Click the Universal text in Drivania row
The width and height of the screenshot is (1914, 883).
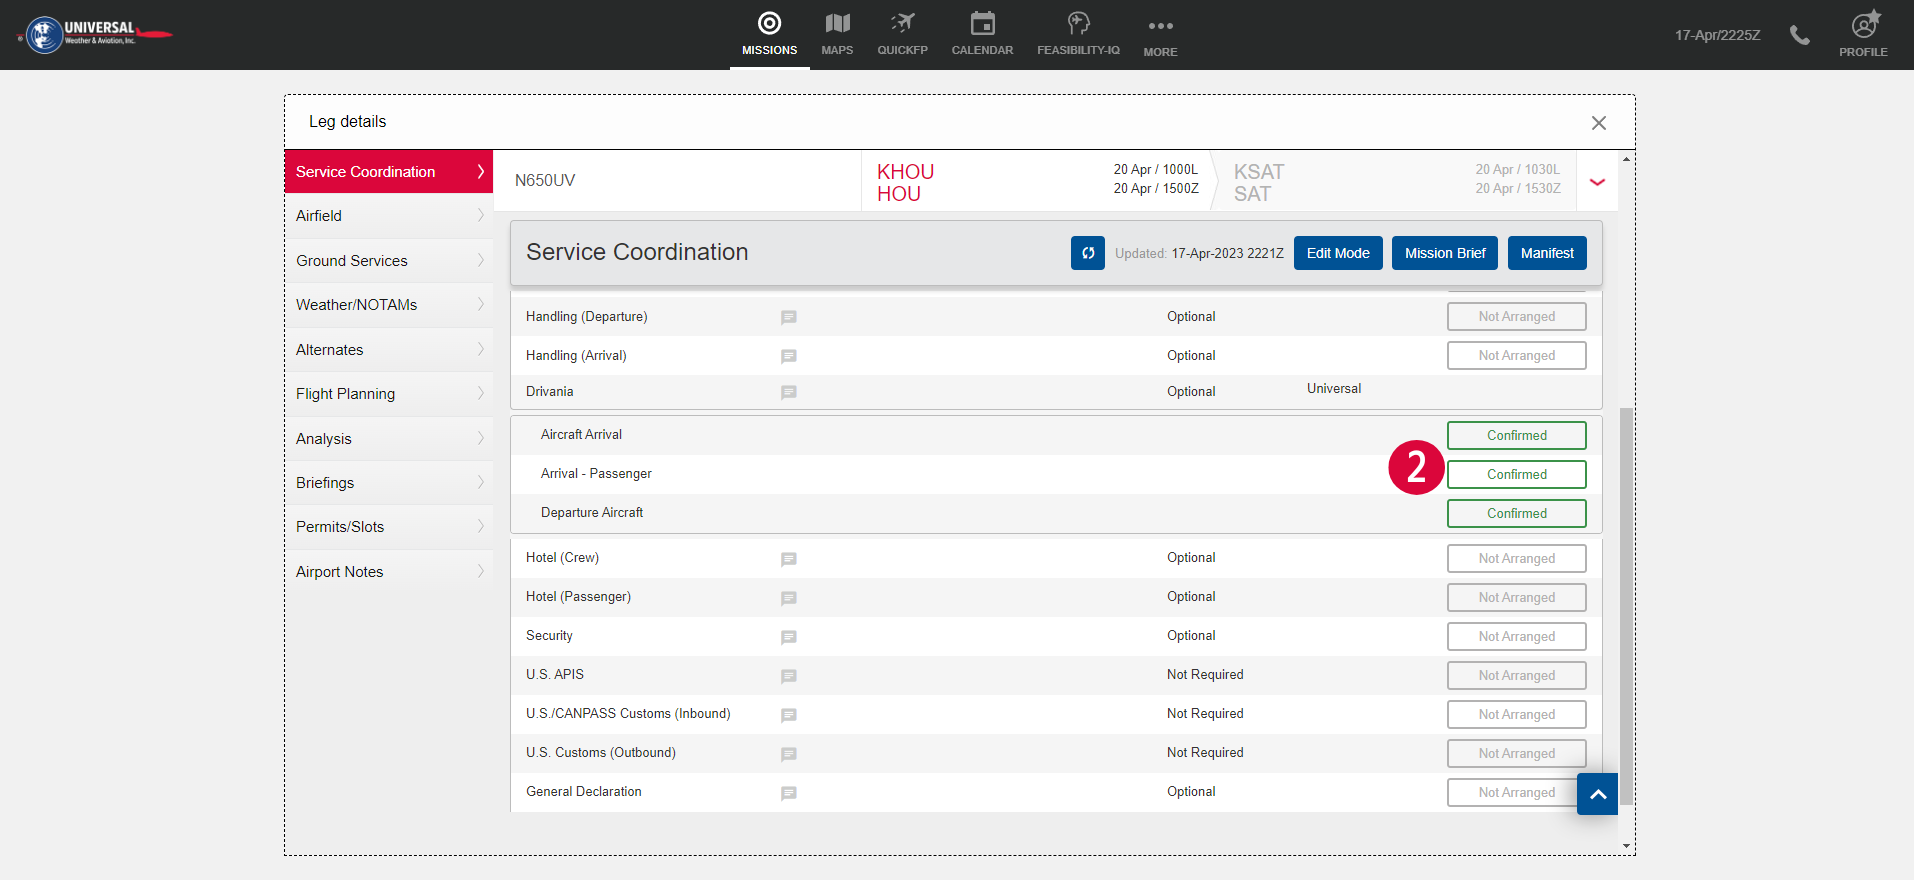1334,389
